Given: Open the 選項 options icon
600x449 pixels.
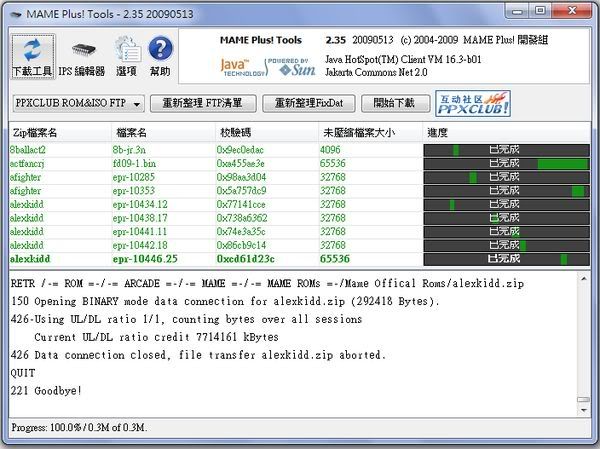Looking at the screenshot, I should point(126,57).
